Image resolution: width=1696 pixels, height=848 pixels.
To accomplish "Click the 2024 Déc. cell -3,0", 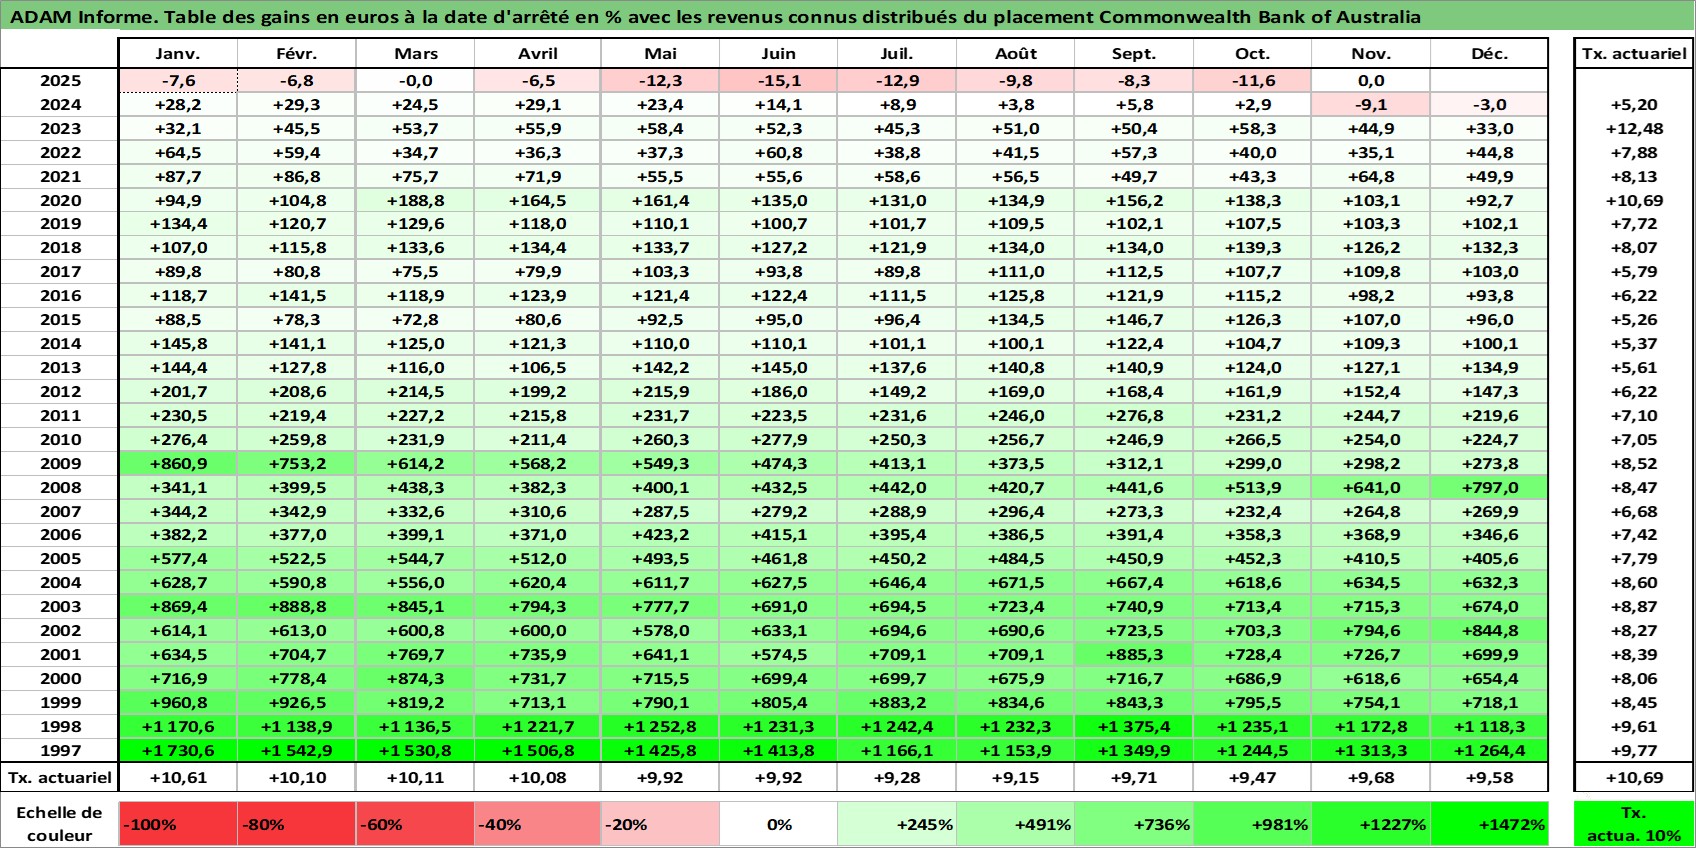I will [x=1489, y=104].
